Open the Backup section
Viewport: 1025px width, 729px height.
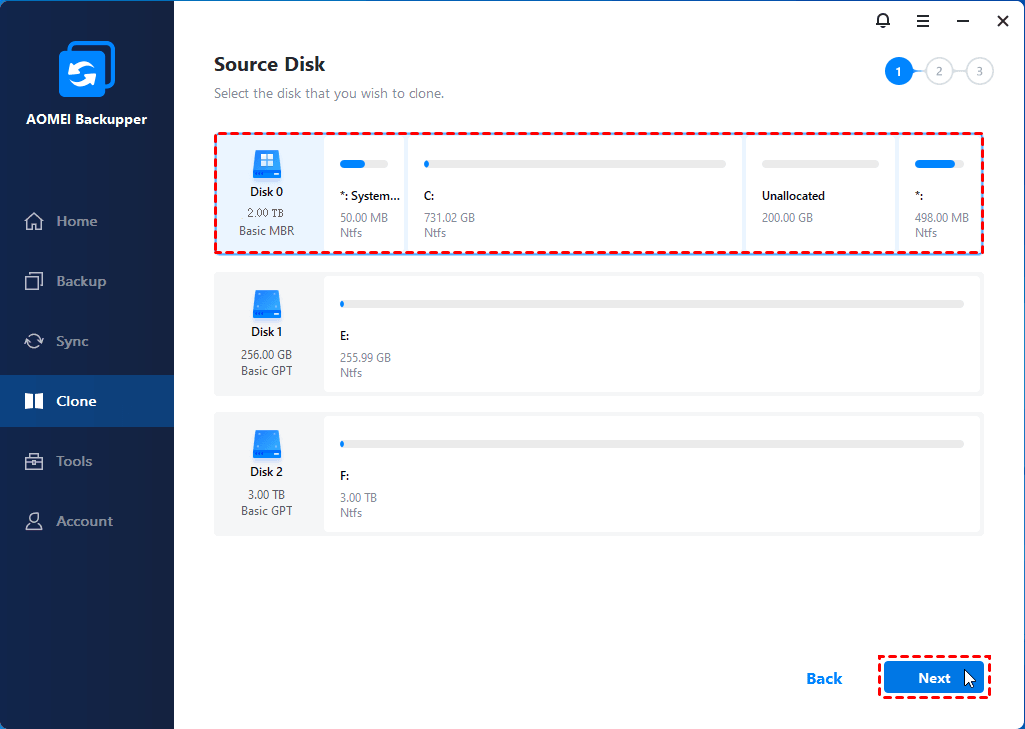tap(87, 281)
